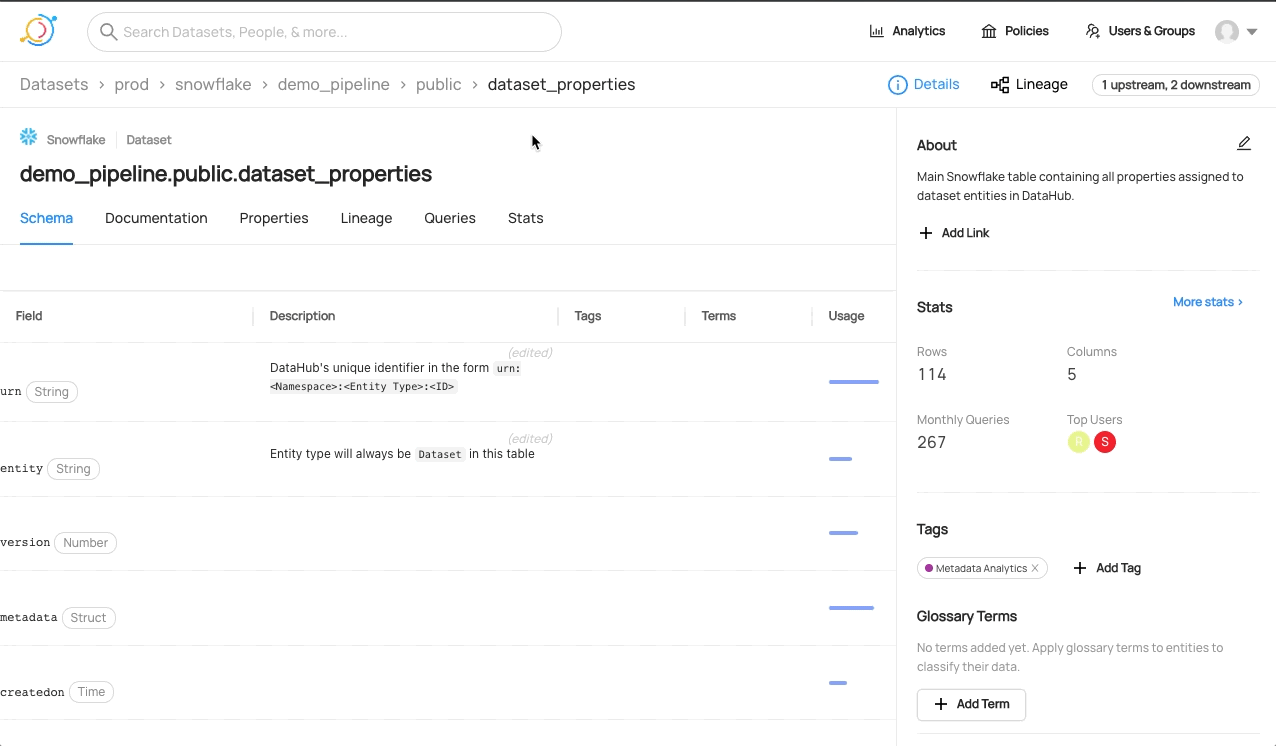Expand More stats link
The height and width of the screenshot is (746, 1276).
[x=1207, y=301]
